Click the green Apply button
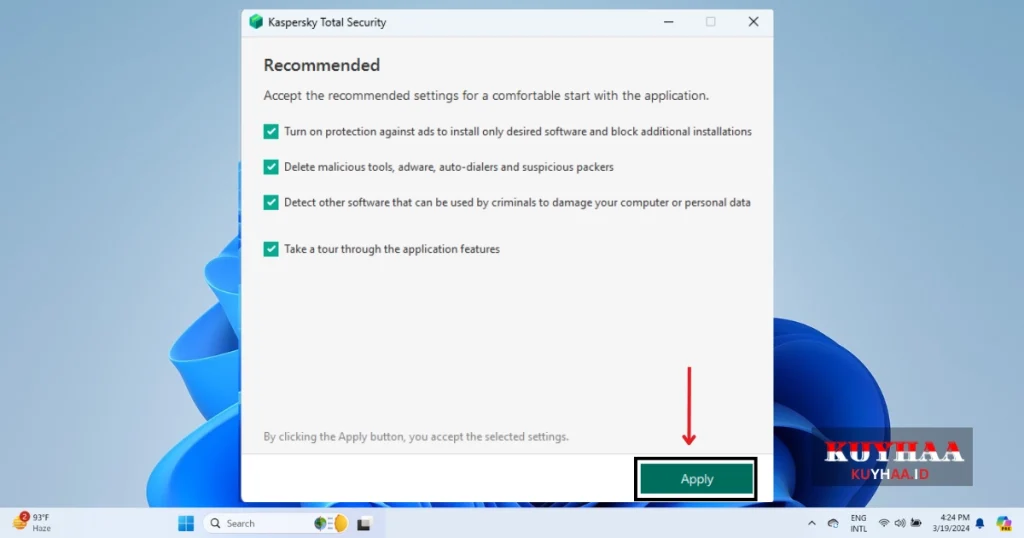This screenshot has width=1024, height=538. point(696,479)
